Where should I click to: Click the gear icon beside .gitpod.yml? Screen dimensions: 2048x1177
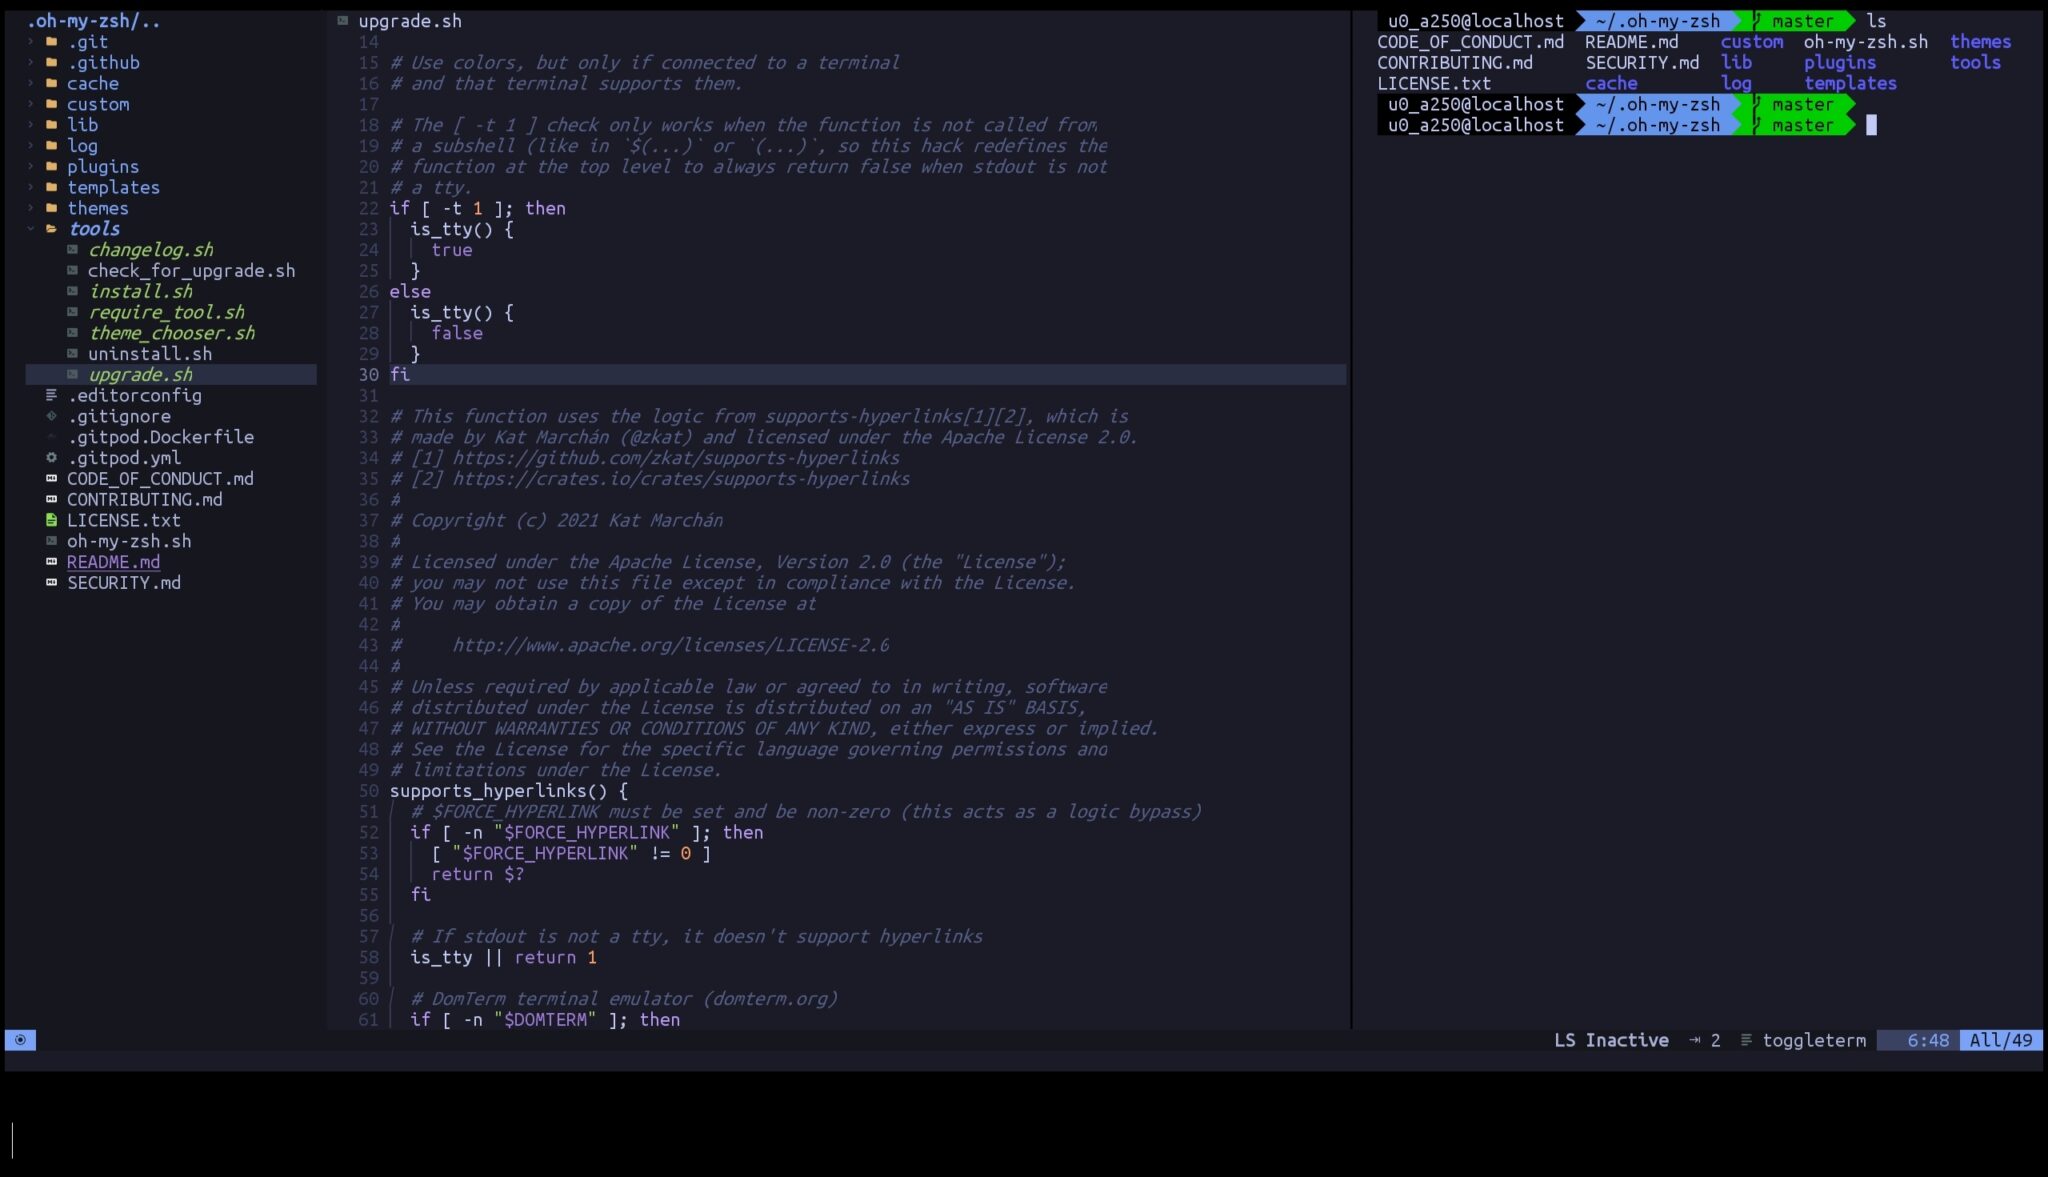tap(49, 458)
